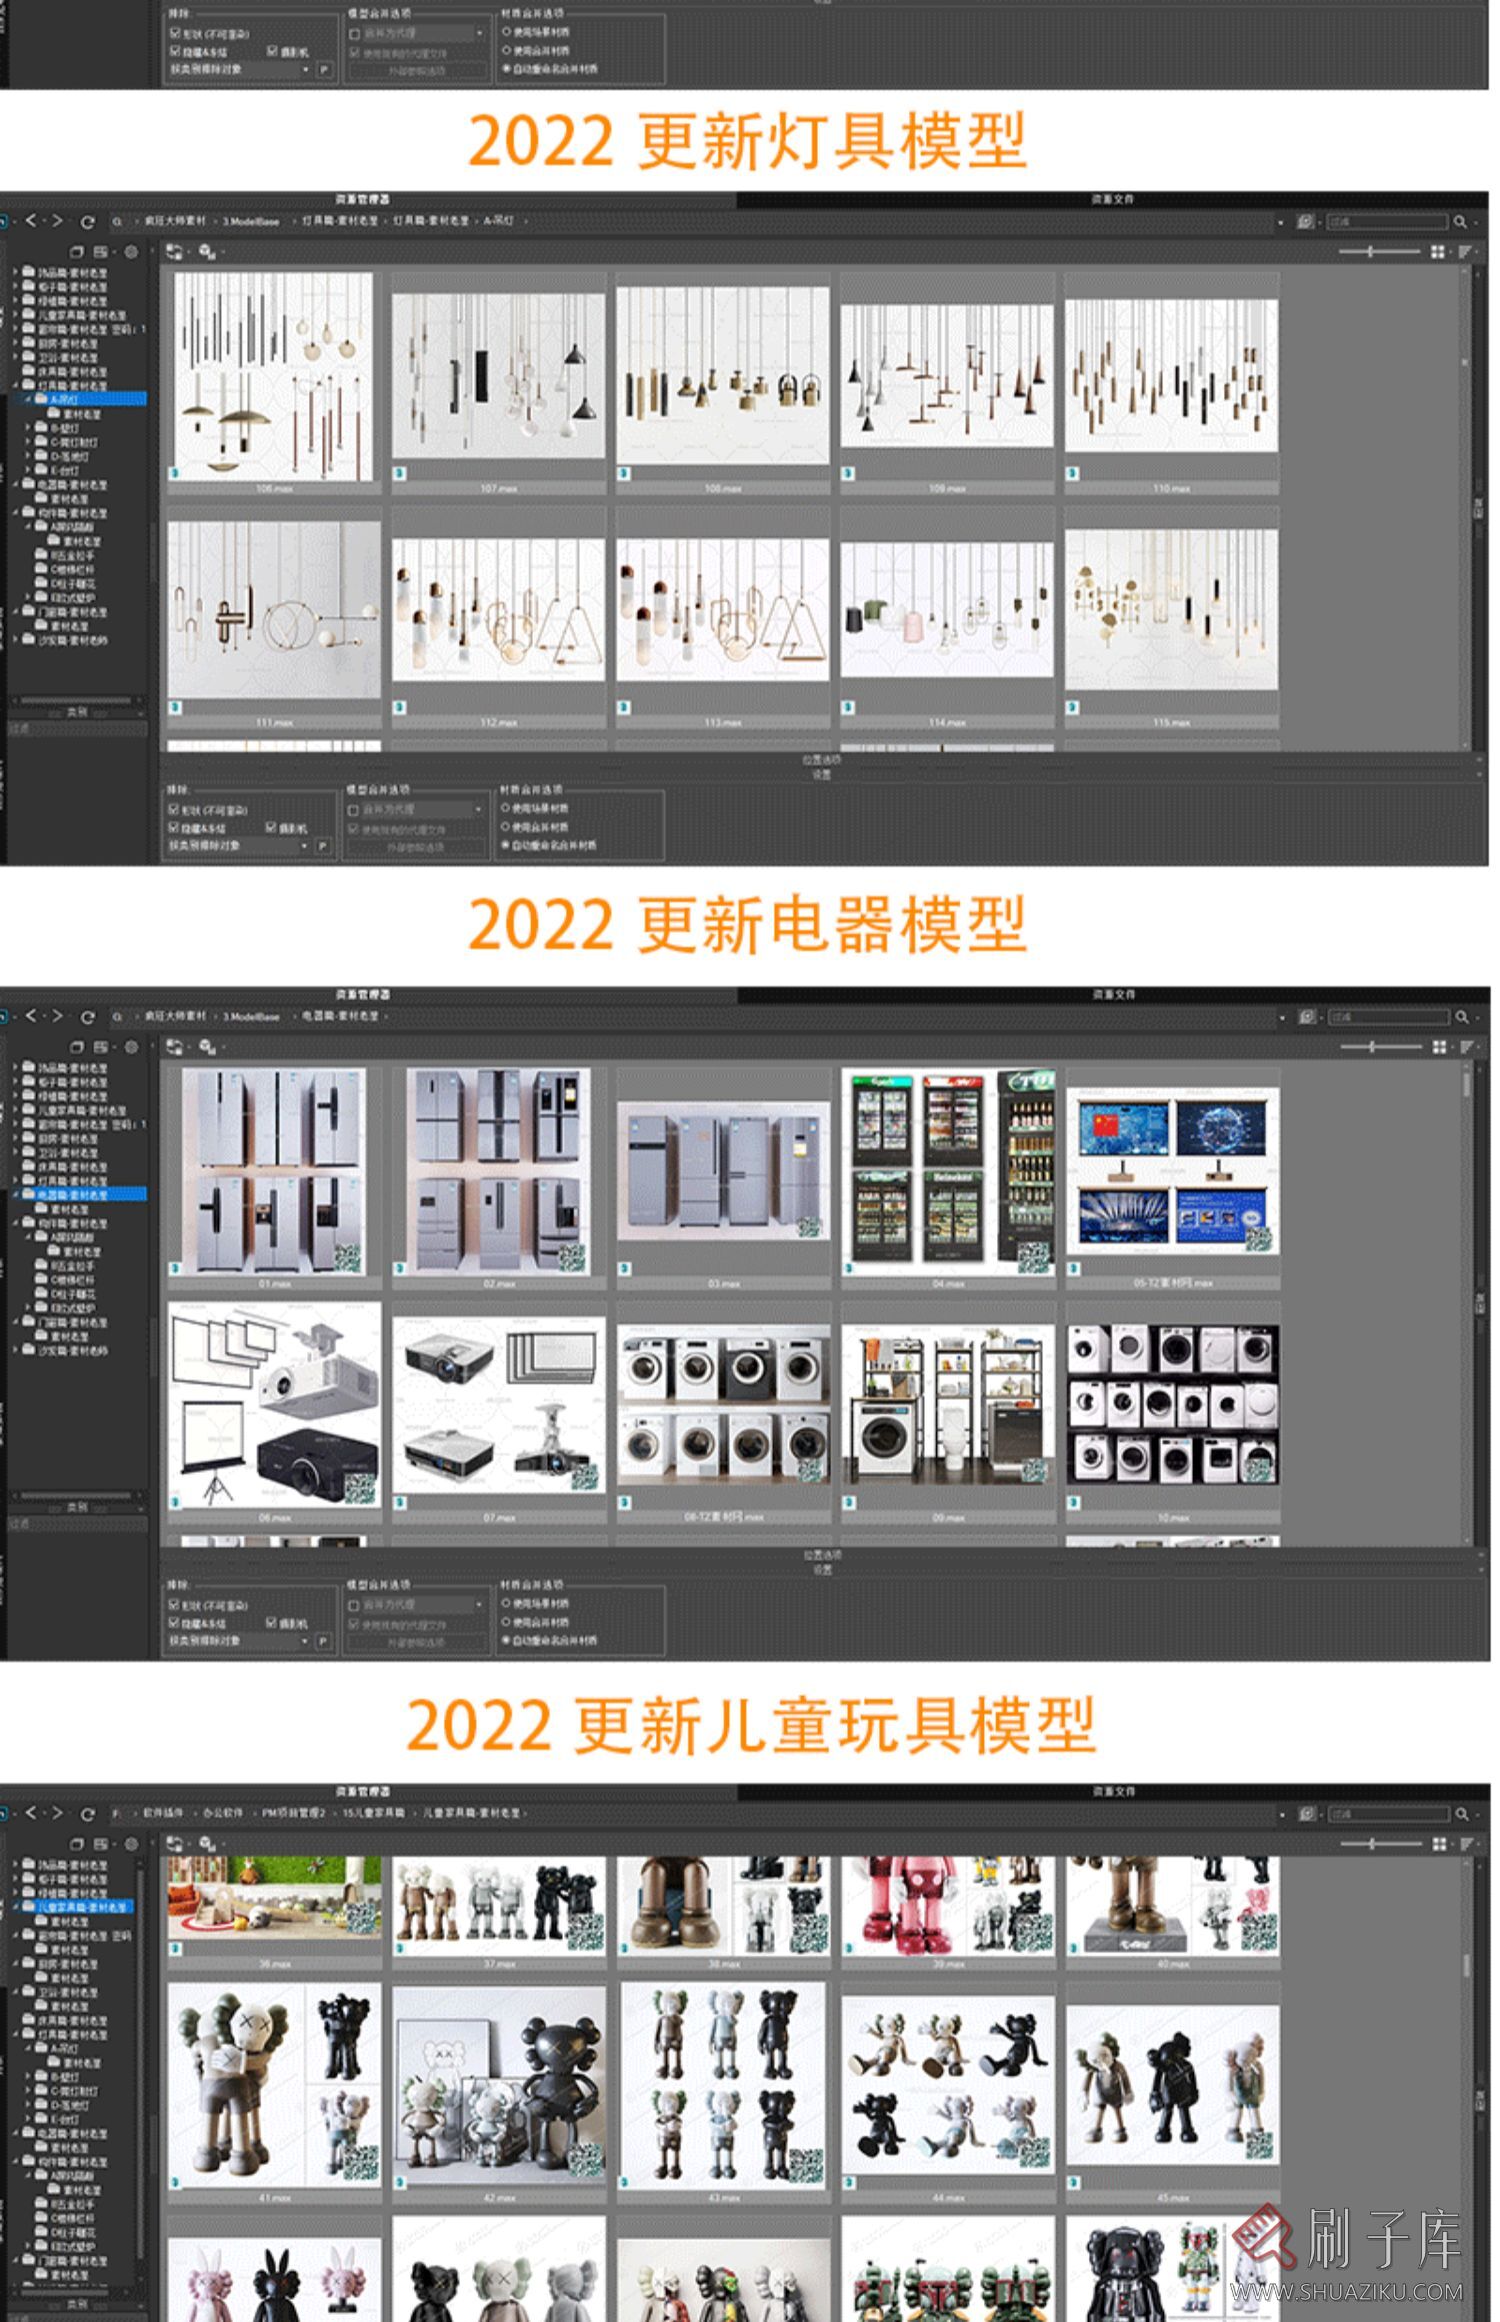This screenshot has width=1500, height=2322.
Task: Click gear settings icon above appliance tree
Action: 131,1047
